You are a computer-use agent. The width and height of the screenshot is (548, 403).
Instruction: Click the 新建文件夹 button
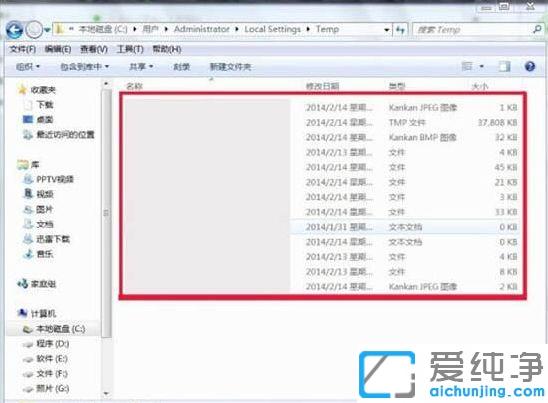(230, 66)
